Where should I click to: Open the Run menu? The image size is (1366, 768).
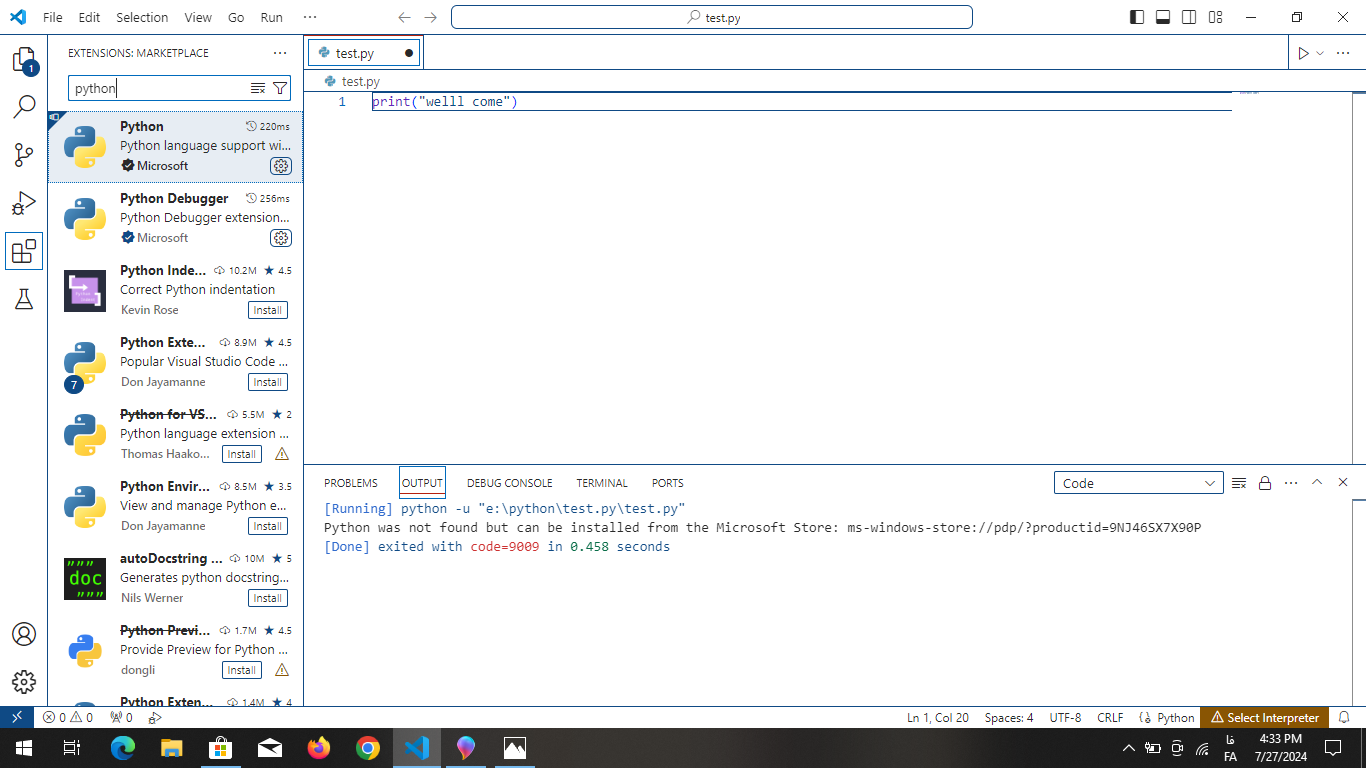(271, 17)
